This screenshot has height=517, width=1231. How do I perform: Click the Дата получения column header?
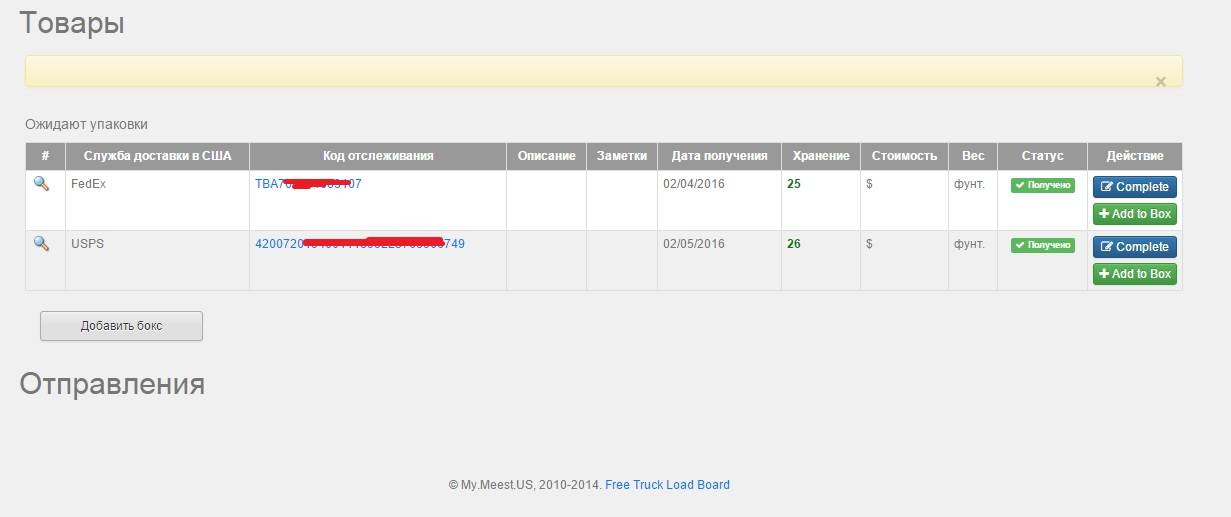coord(719,156)
